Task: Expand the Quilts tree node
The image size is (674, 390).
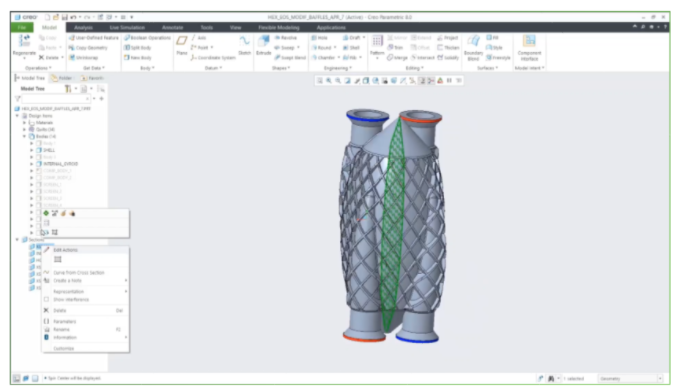Action: tap(25, 129)
